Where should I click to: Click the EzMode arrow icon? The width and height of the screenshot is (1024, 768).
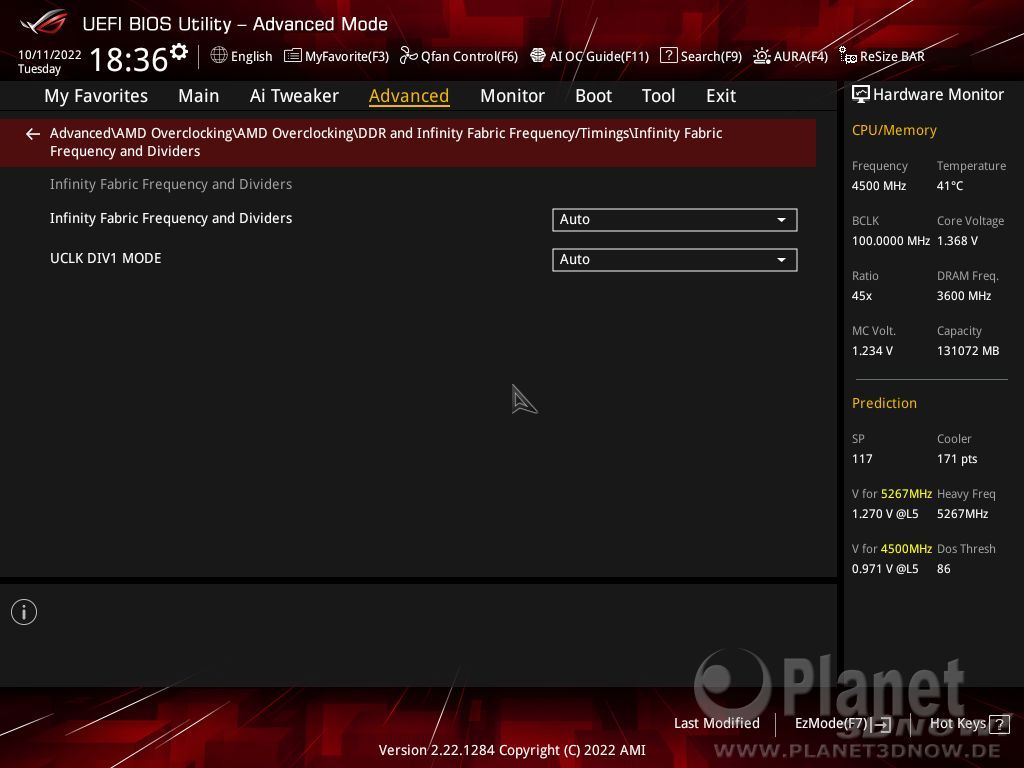882,724
